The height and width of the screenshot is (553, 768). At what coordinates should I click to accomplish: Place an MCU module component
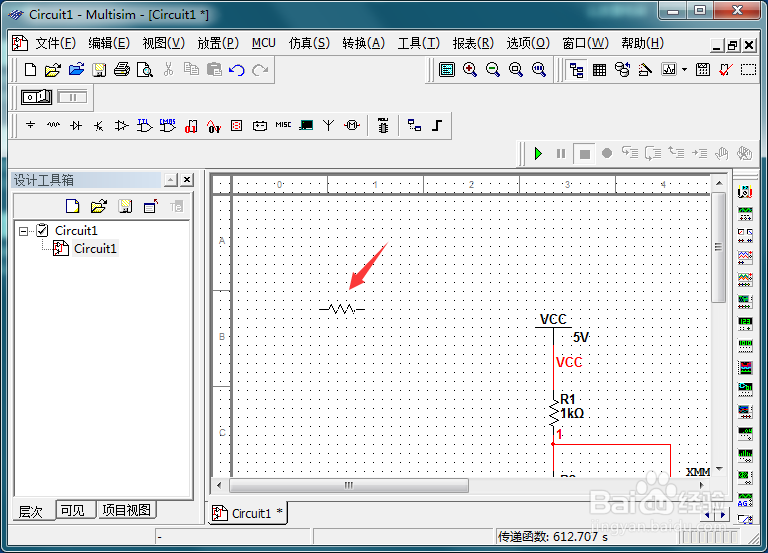coord(383,125)
